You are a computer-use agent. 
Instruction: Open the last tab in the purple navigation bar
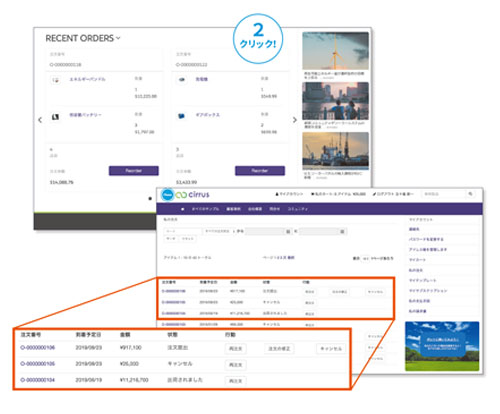298,209
